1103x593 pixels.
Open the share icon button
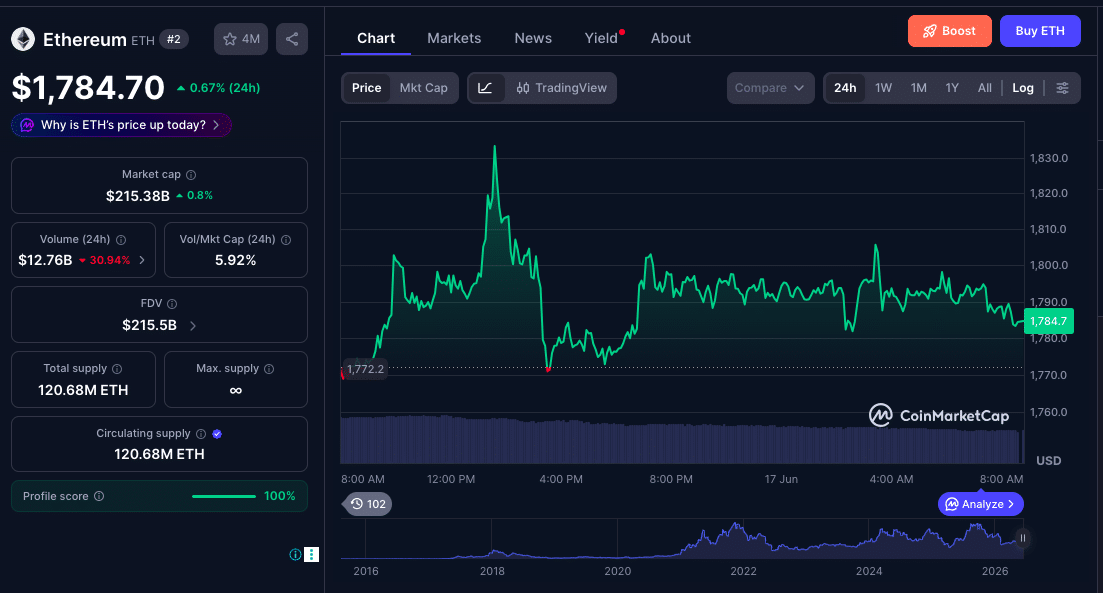(292, 39)
